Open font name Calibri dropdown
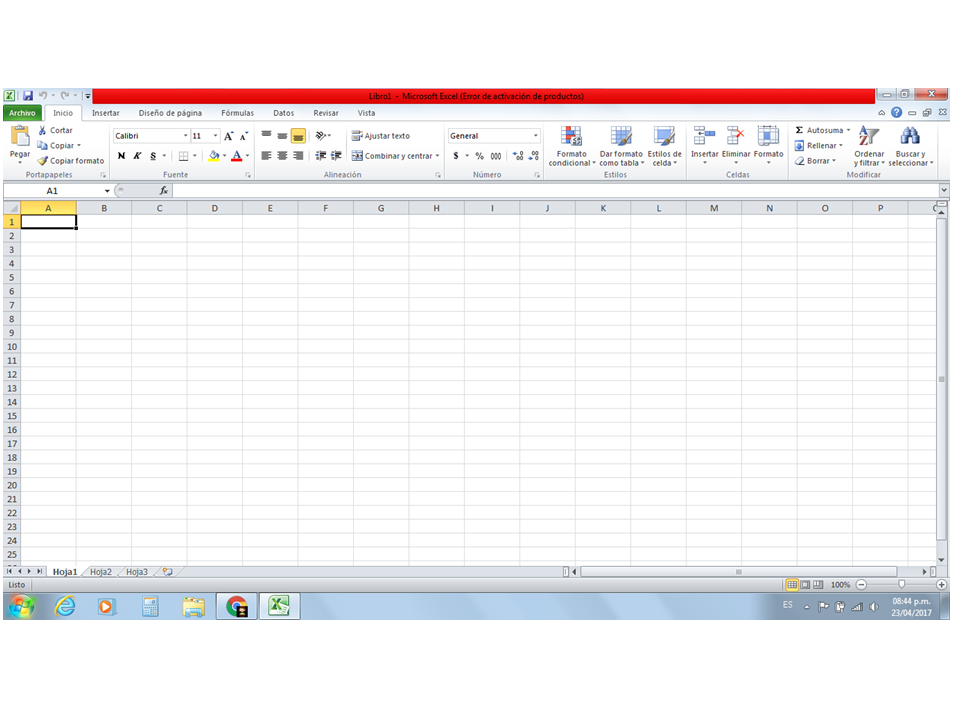This screenshot has width=960, height=720. [x=186, y=136]
